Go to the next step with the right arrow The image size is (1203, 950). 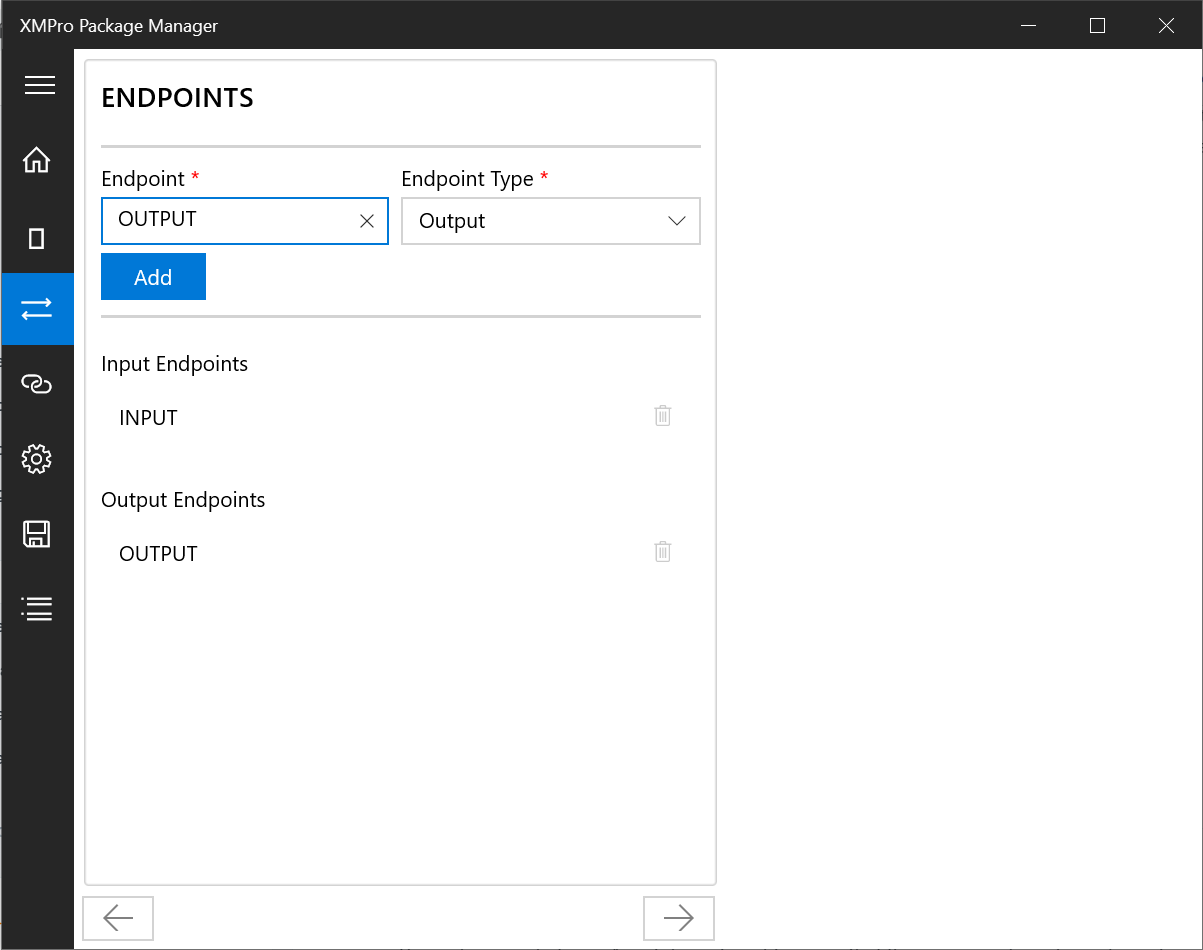pos(678,918)
